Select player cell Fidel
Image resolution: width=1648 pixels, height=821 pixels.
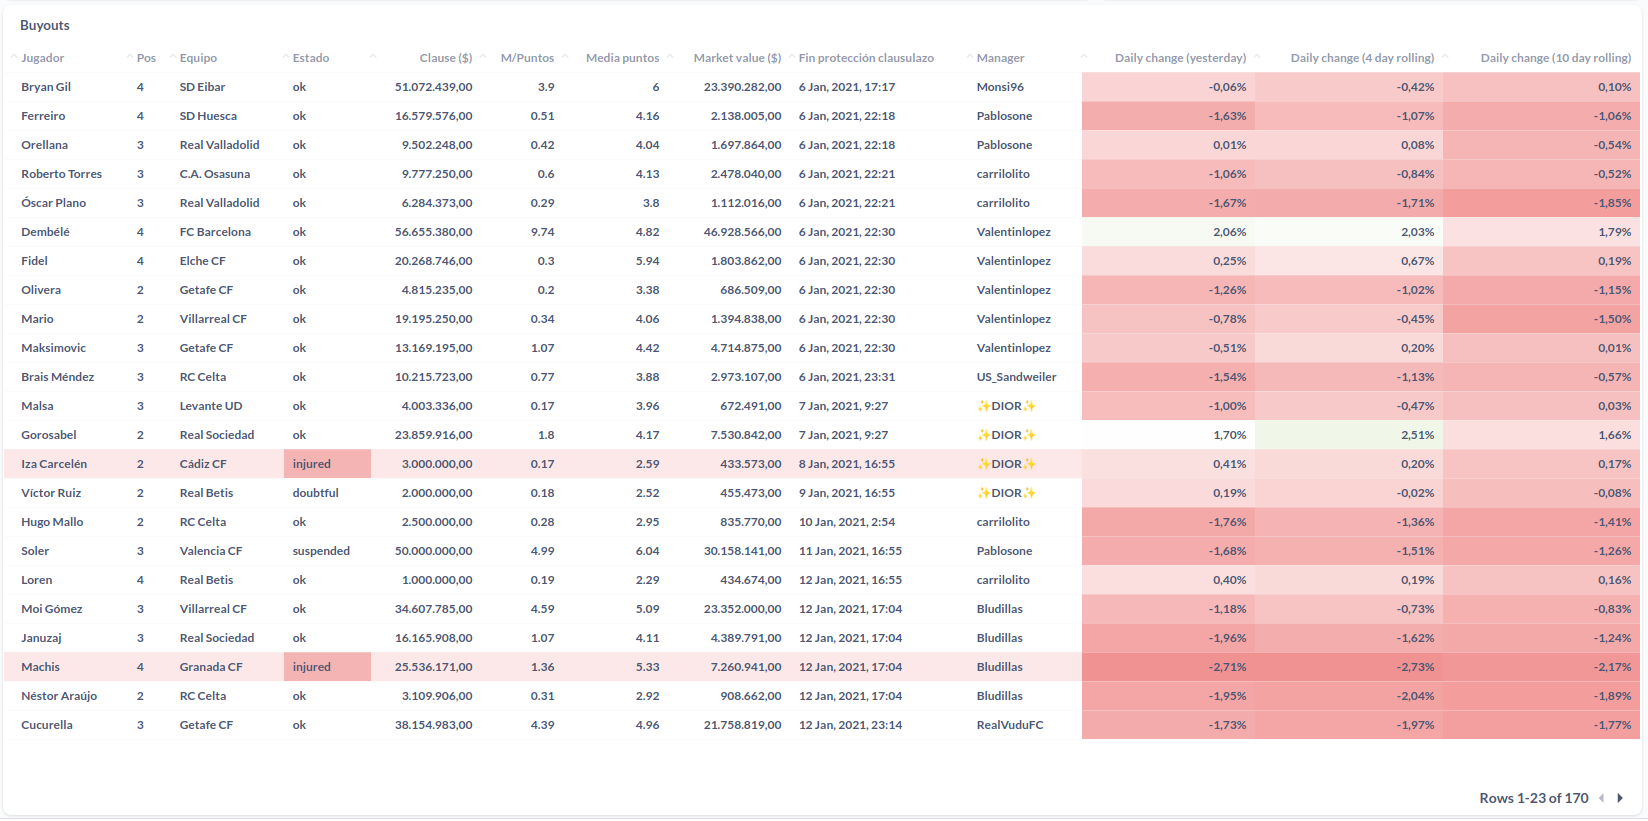(35, 261)
